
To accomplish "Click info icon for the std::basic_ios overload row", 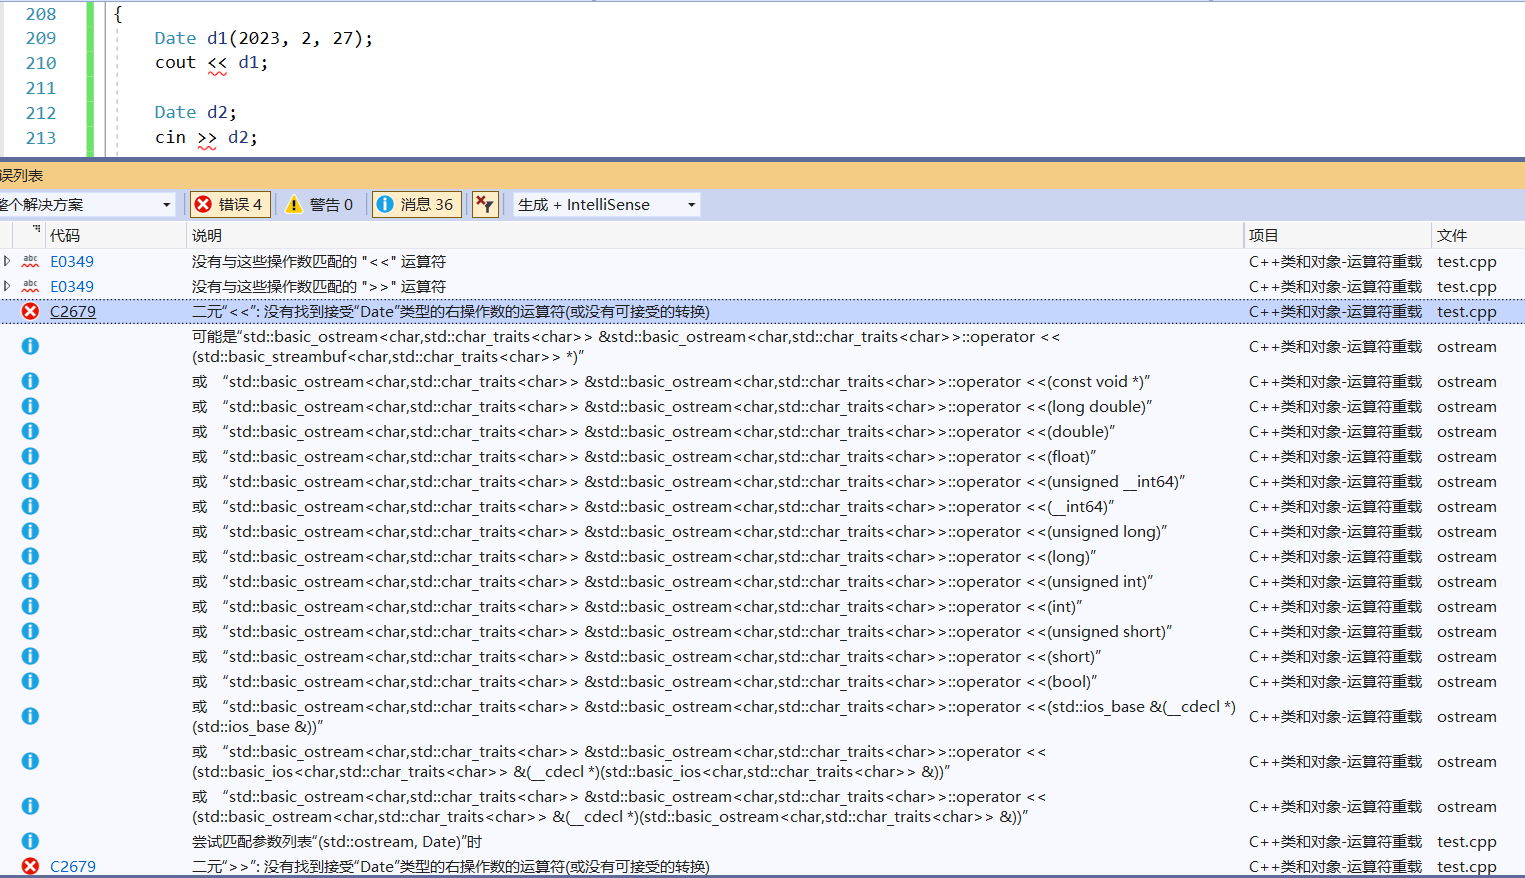I will [x=31, y=761].
